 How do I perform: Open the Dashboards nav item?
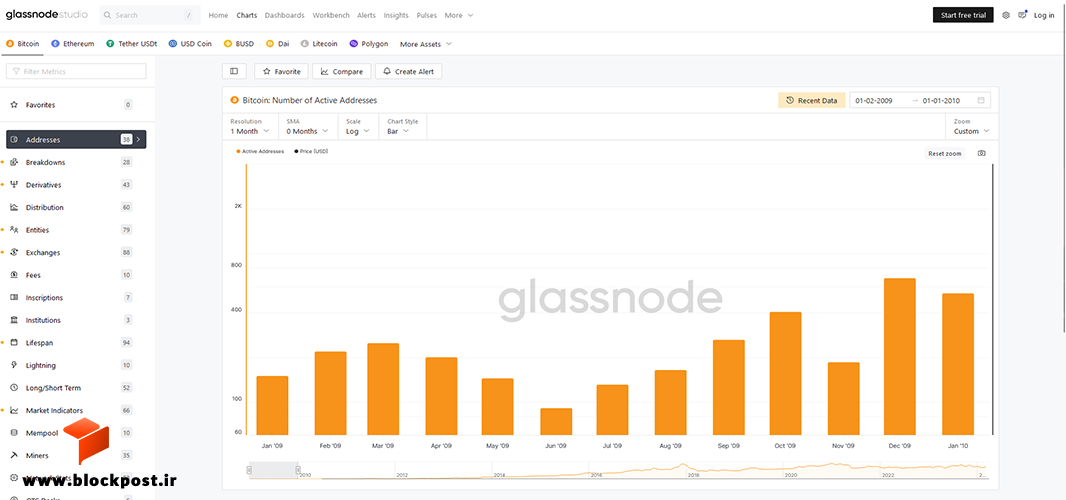pyautogui.click(x=284, y=15)
